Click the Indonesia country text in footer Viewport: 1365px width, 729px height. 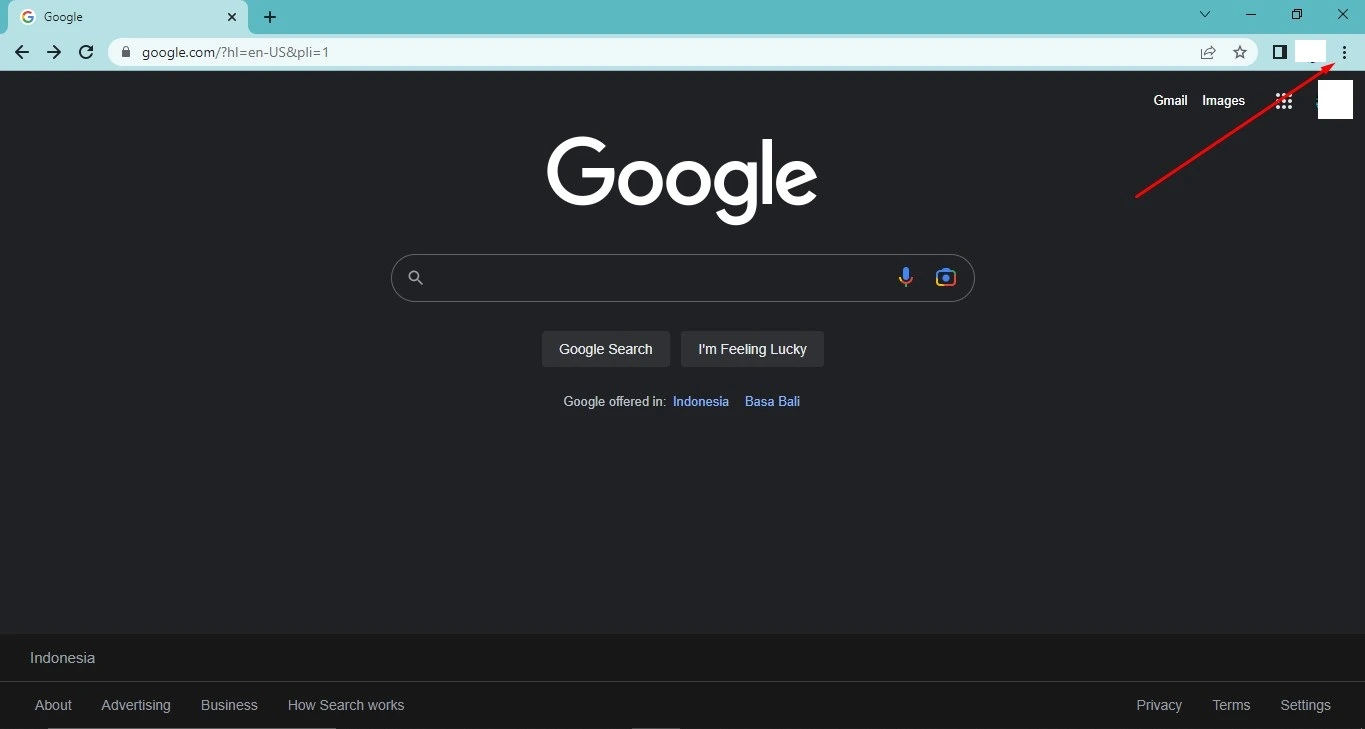click(62, 658)
